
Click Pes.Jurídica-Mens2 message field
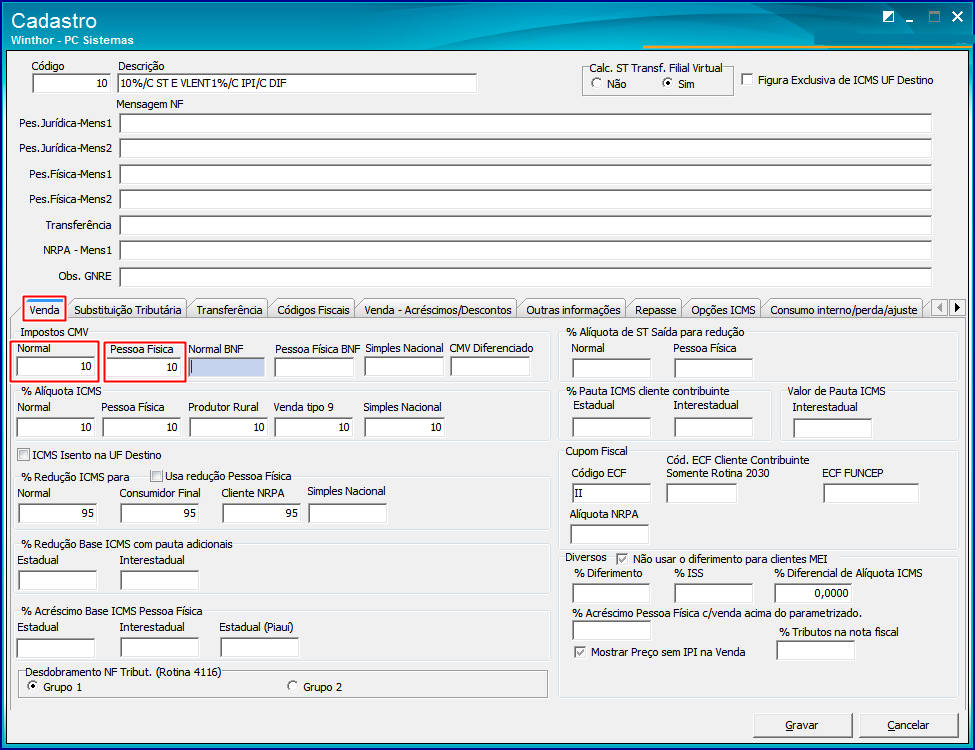(526, 148)
